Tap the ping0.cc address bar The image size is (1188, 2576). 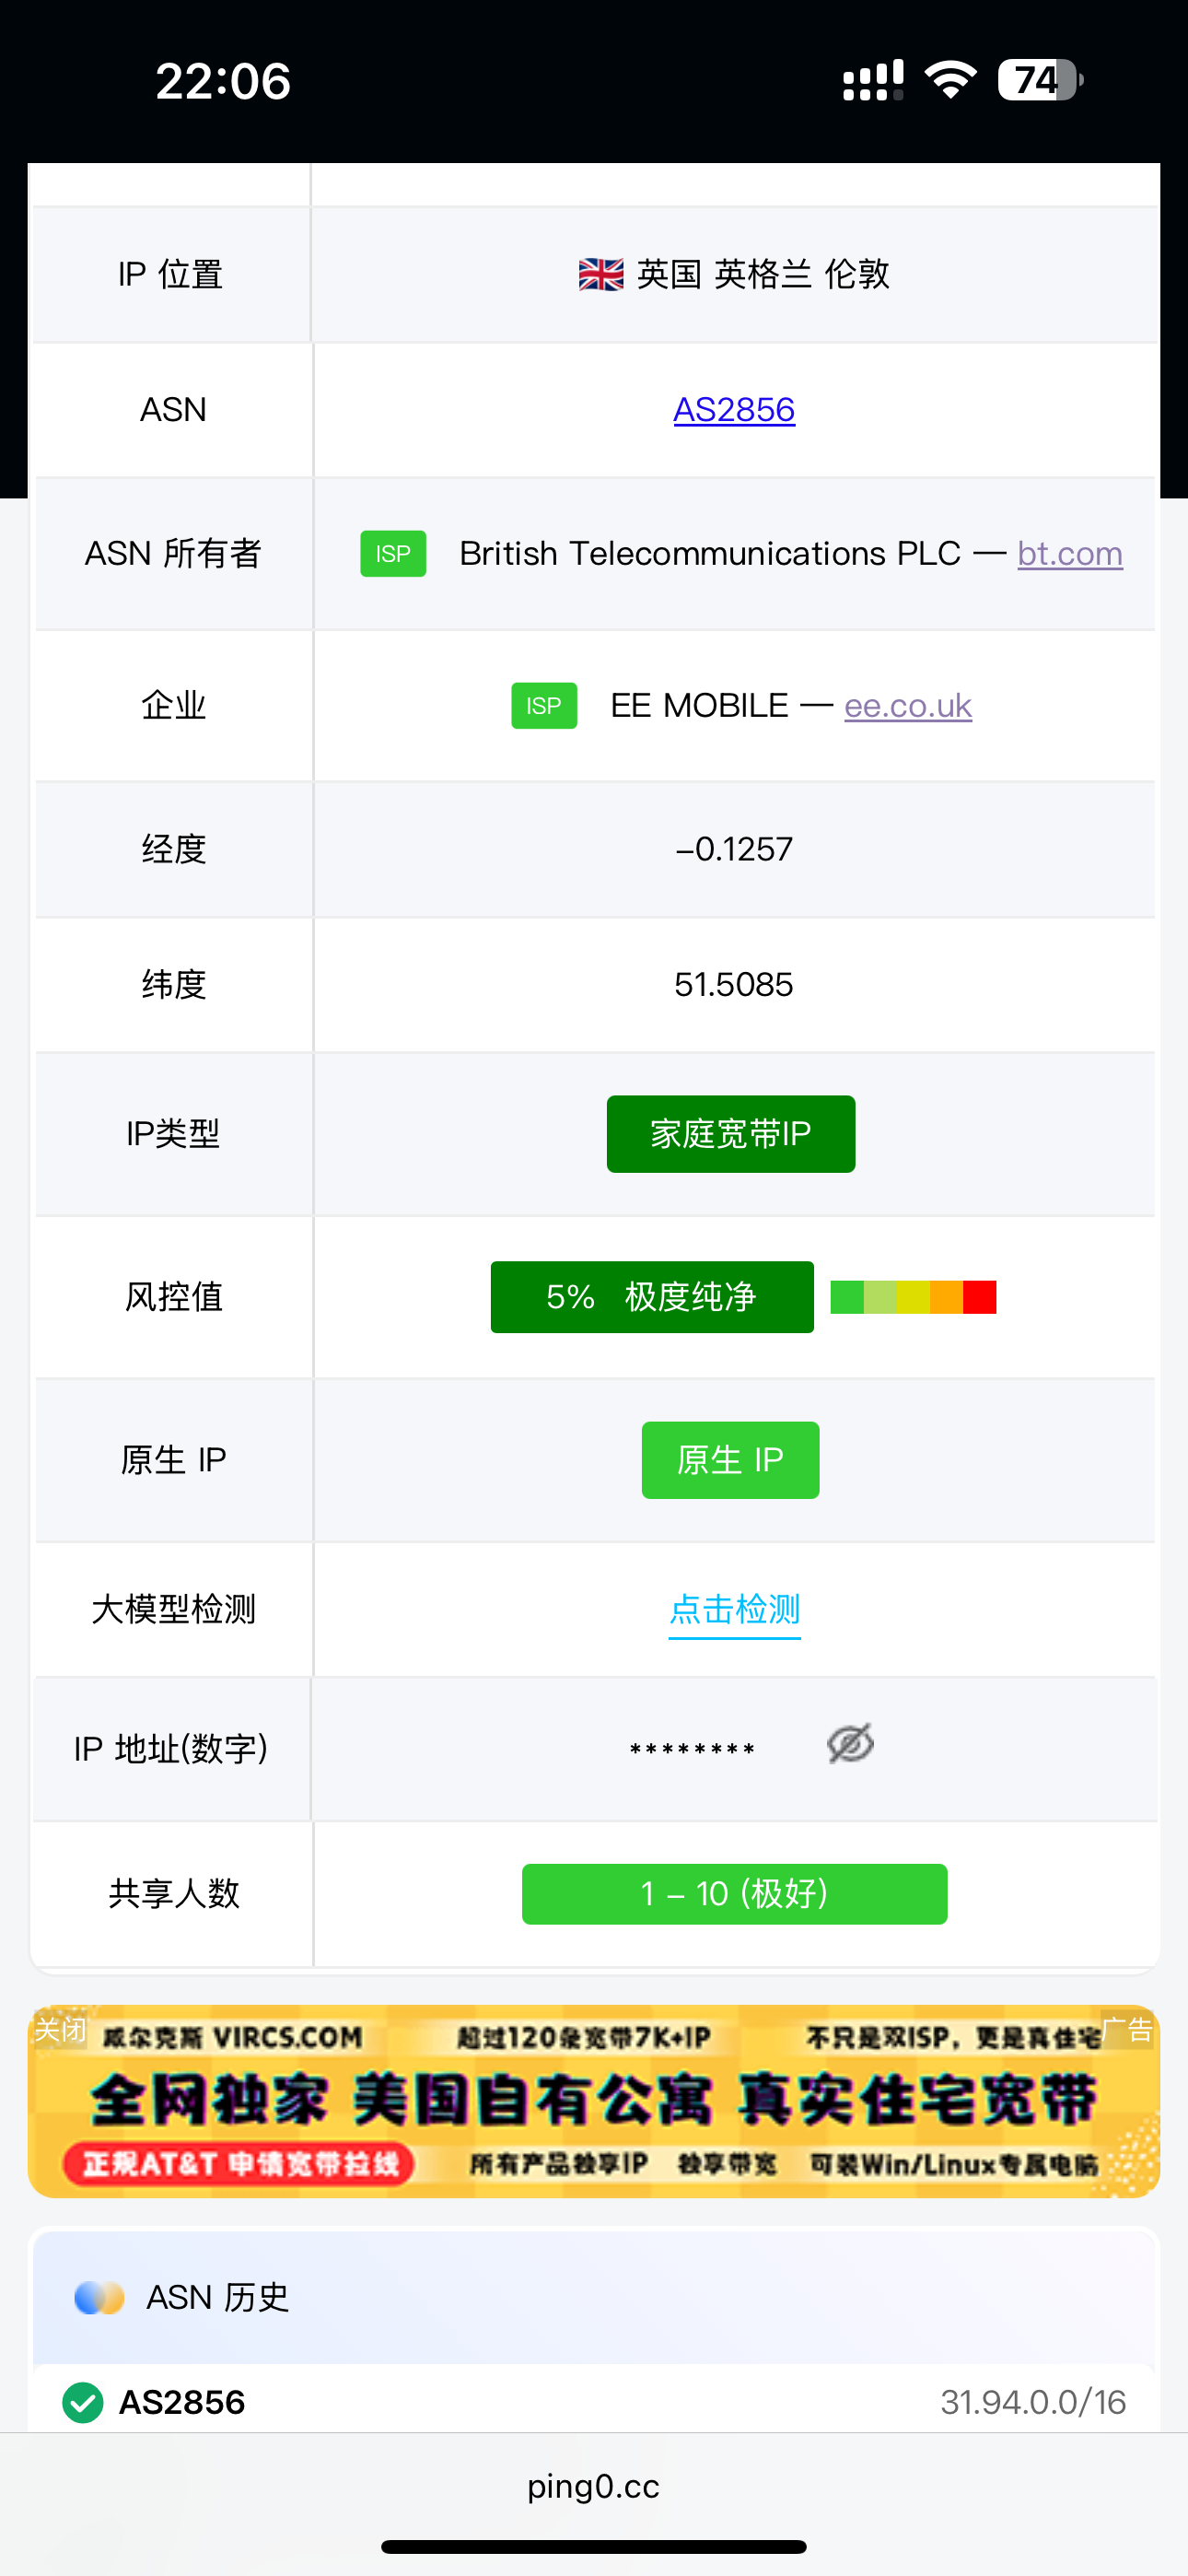coord(594,2486)
